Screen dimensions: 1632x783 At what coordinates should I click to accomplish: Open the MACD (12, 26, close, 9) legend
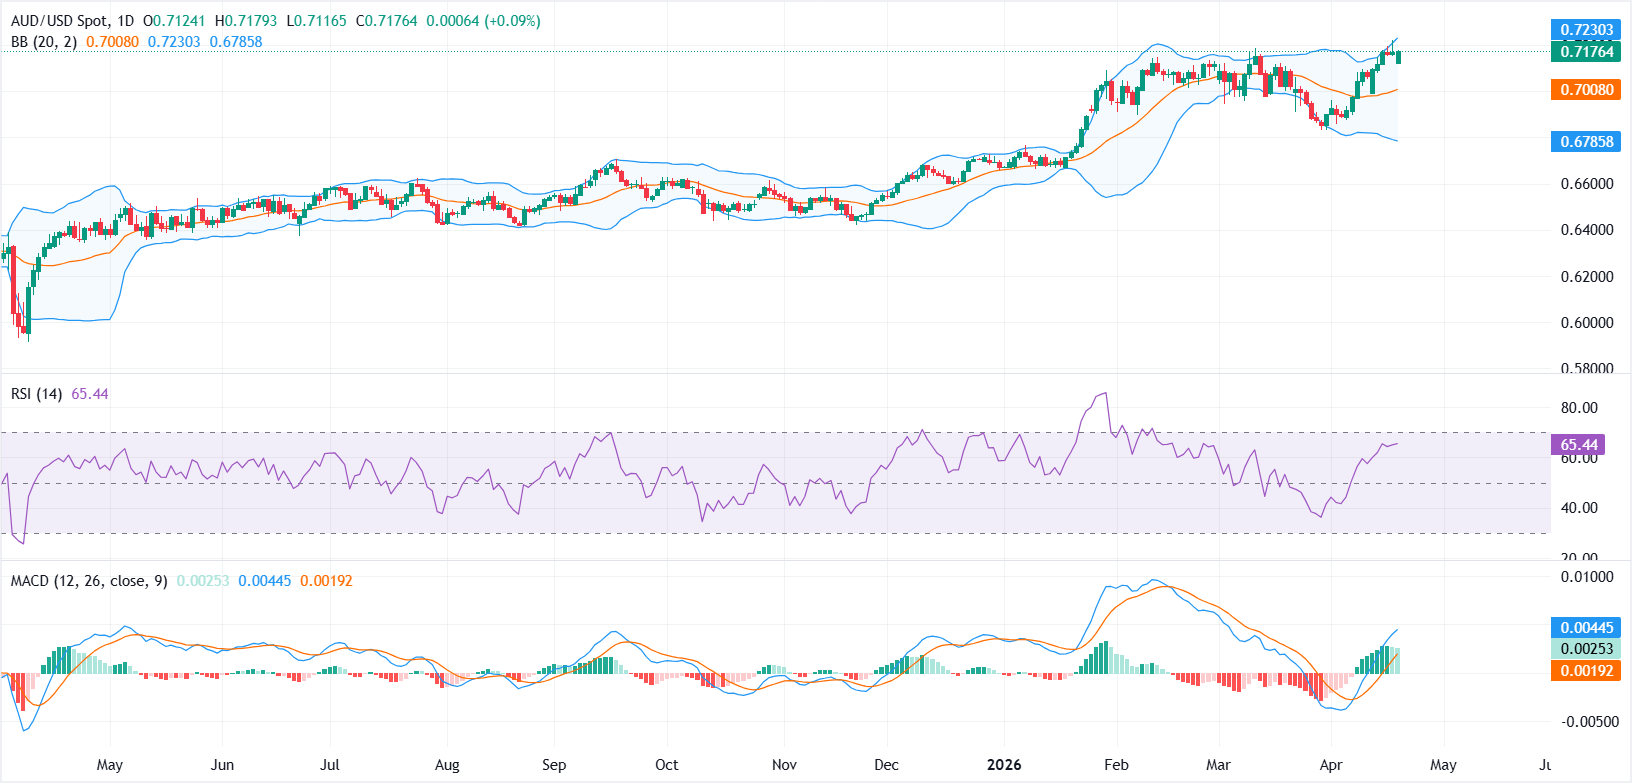tap(89, 581)
